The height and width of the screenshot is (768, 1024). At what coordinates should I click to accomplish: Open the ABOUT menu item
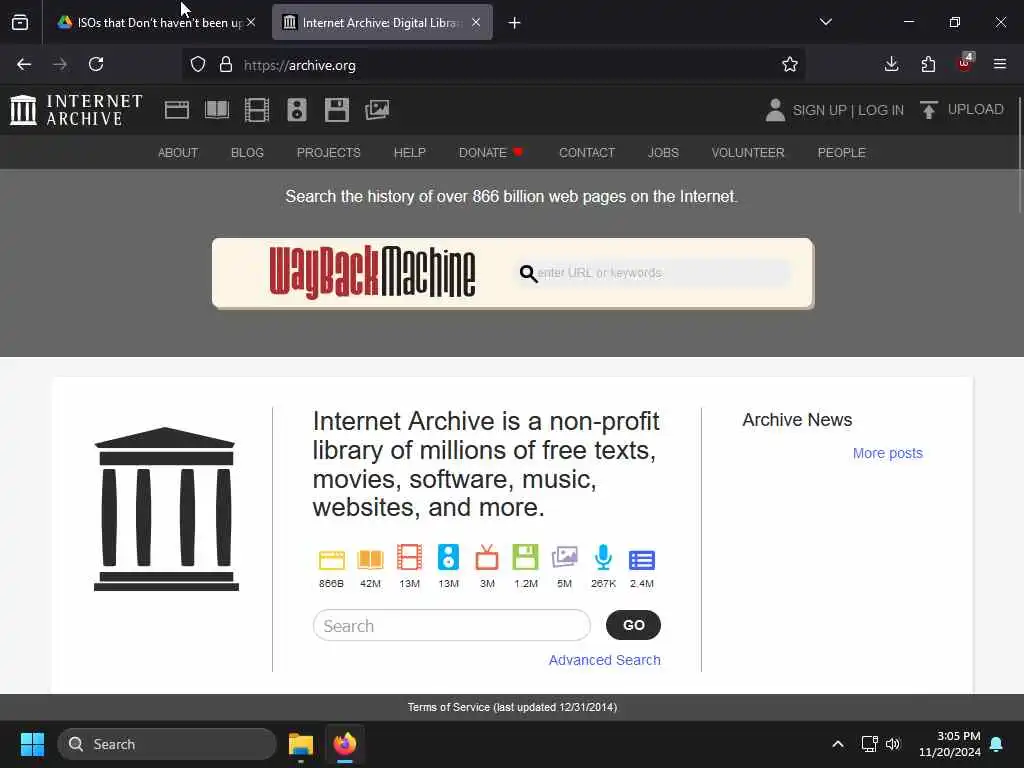(x=178, y=152)
